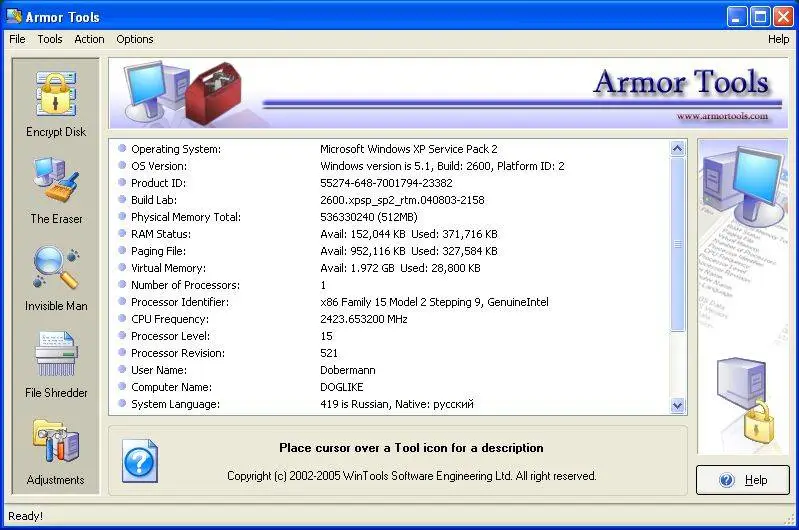Click the vertical scrollbar thumb of info list

pos(677,244)
